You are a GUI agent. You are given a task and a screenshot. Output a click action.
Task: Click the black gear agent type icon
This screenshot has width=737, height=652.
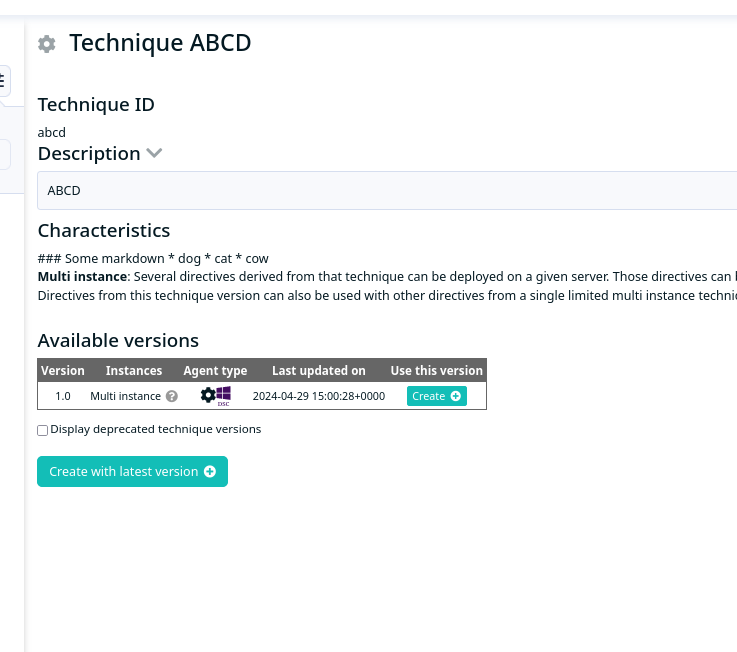(208, 395)
